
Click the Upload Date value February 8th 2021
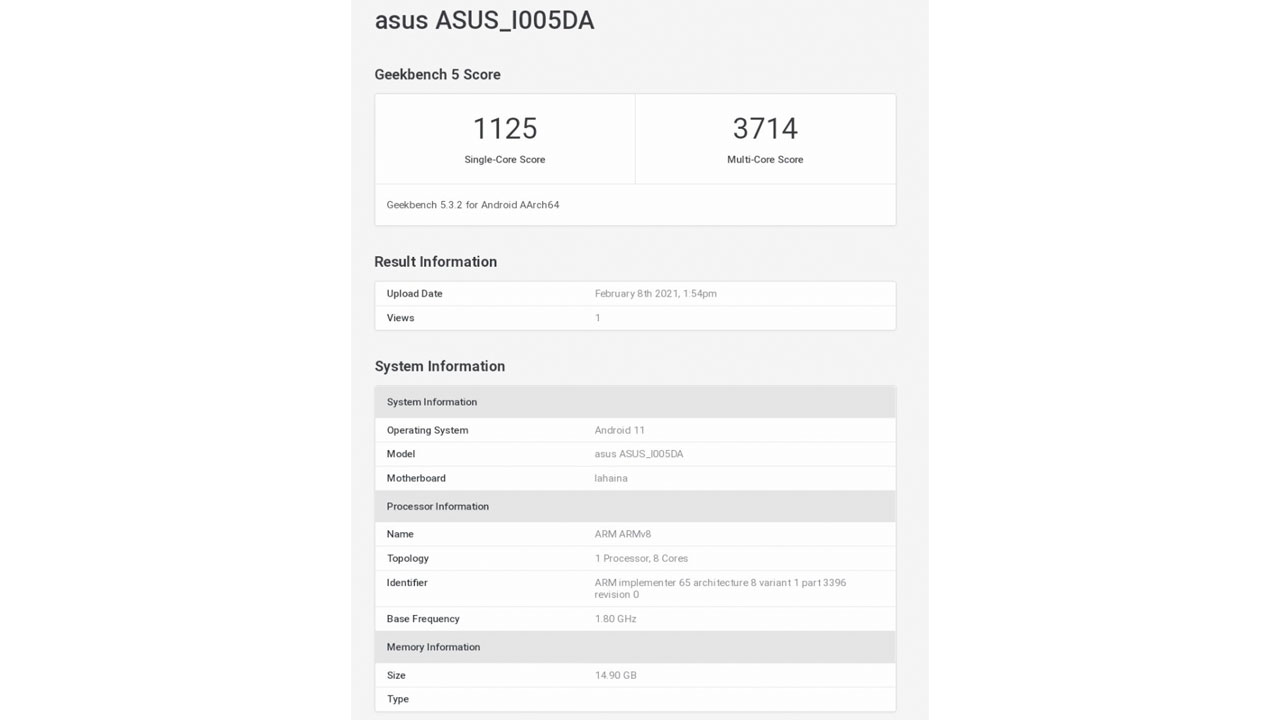tap(655, 294)
